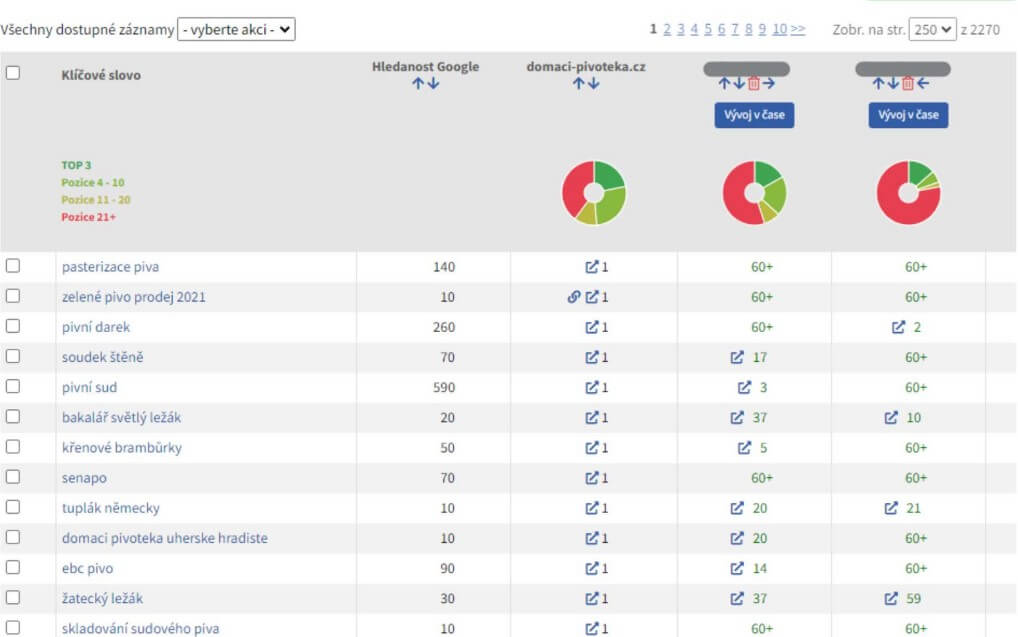Click the 'Pozice 21+' legend label
The image size is (1018, 637).
(89, 218)
